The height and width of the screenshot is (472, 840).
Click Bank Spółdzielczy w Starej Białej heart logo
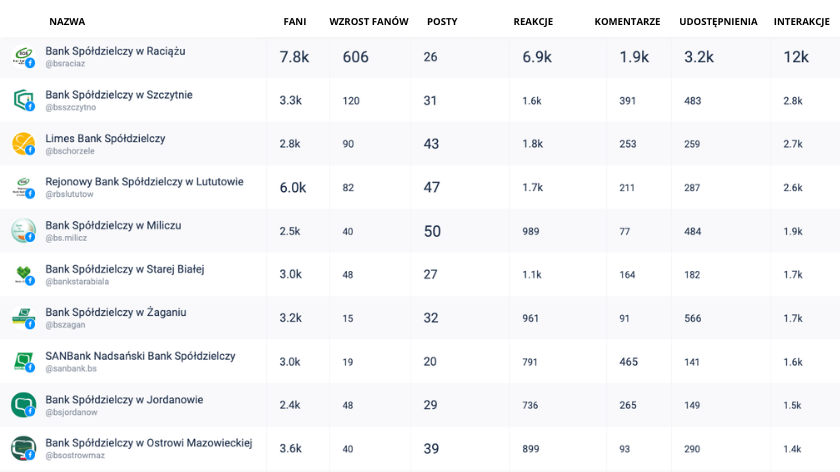(23, 274)
